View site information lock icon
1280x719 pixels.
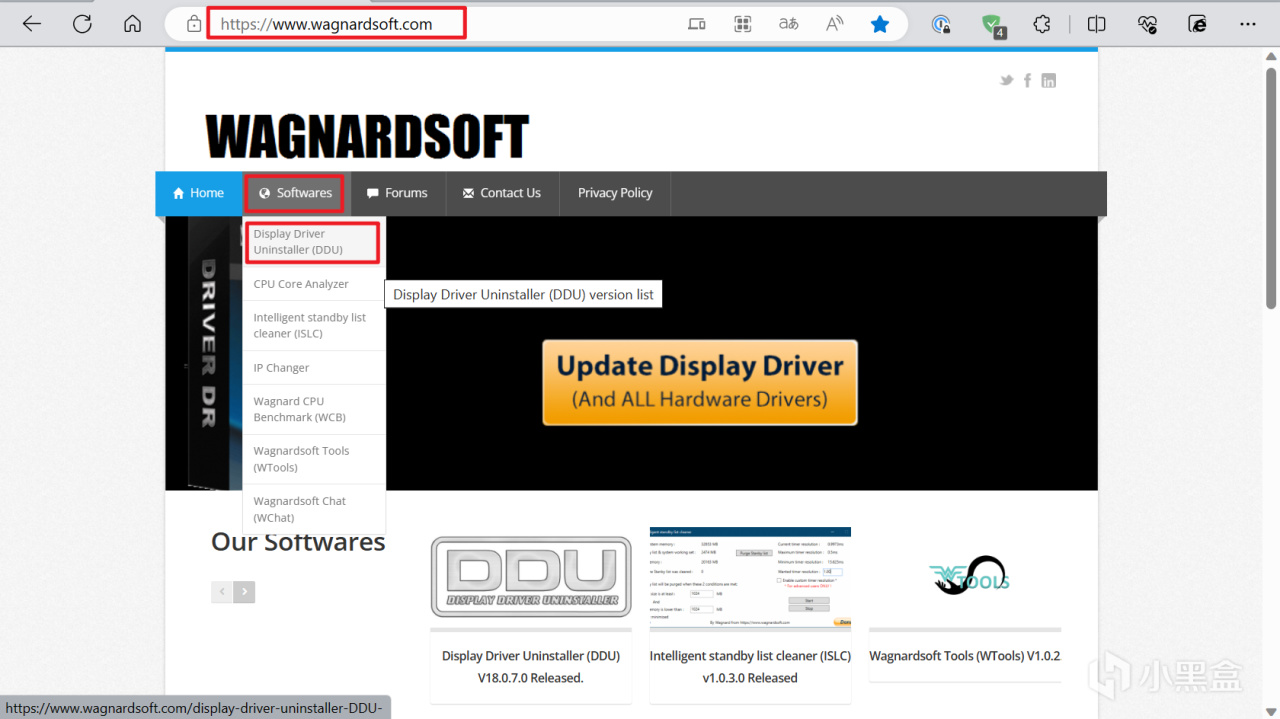tap(194, 24)
